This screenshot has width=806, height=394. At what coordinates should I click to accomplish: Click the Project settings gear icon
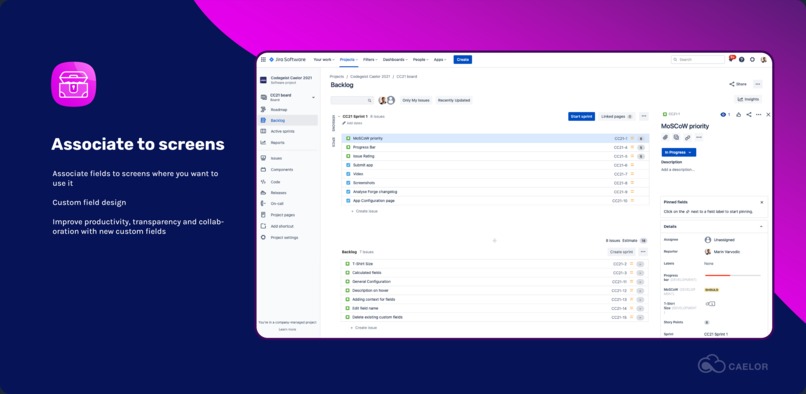(x=263, y=237)
